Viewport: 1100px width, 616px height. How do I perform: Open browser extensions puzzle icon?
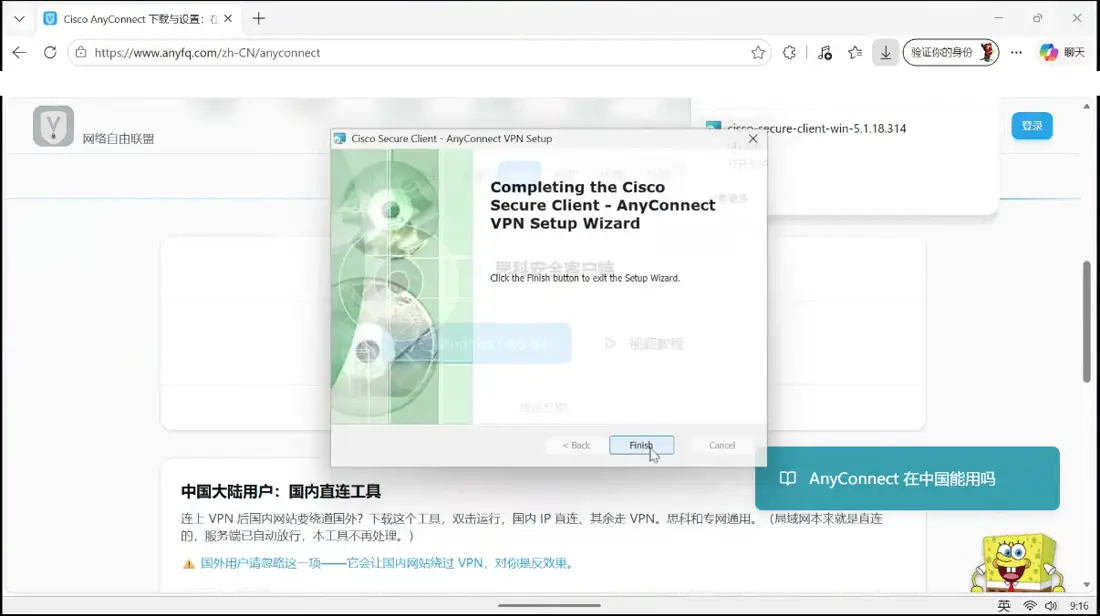click(x=789, y=53)
